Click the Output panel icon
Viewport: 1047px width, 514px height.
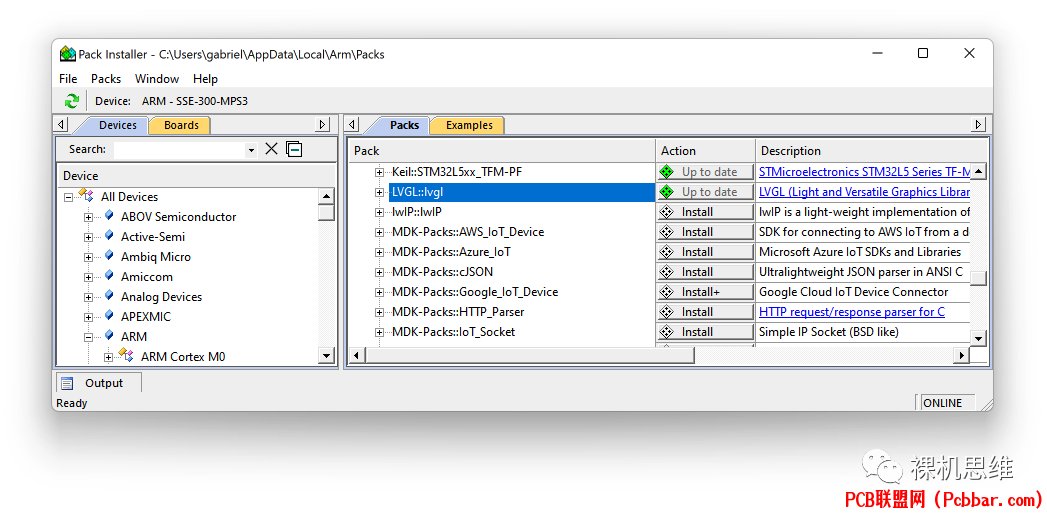[67, 383]
